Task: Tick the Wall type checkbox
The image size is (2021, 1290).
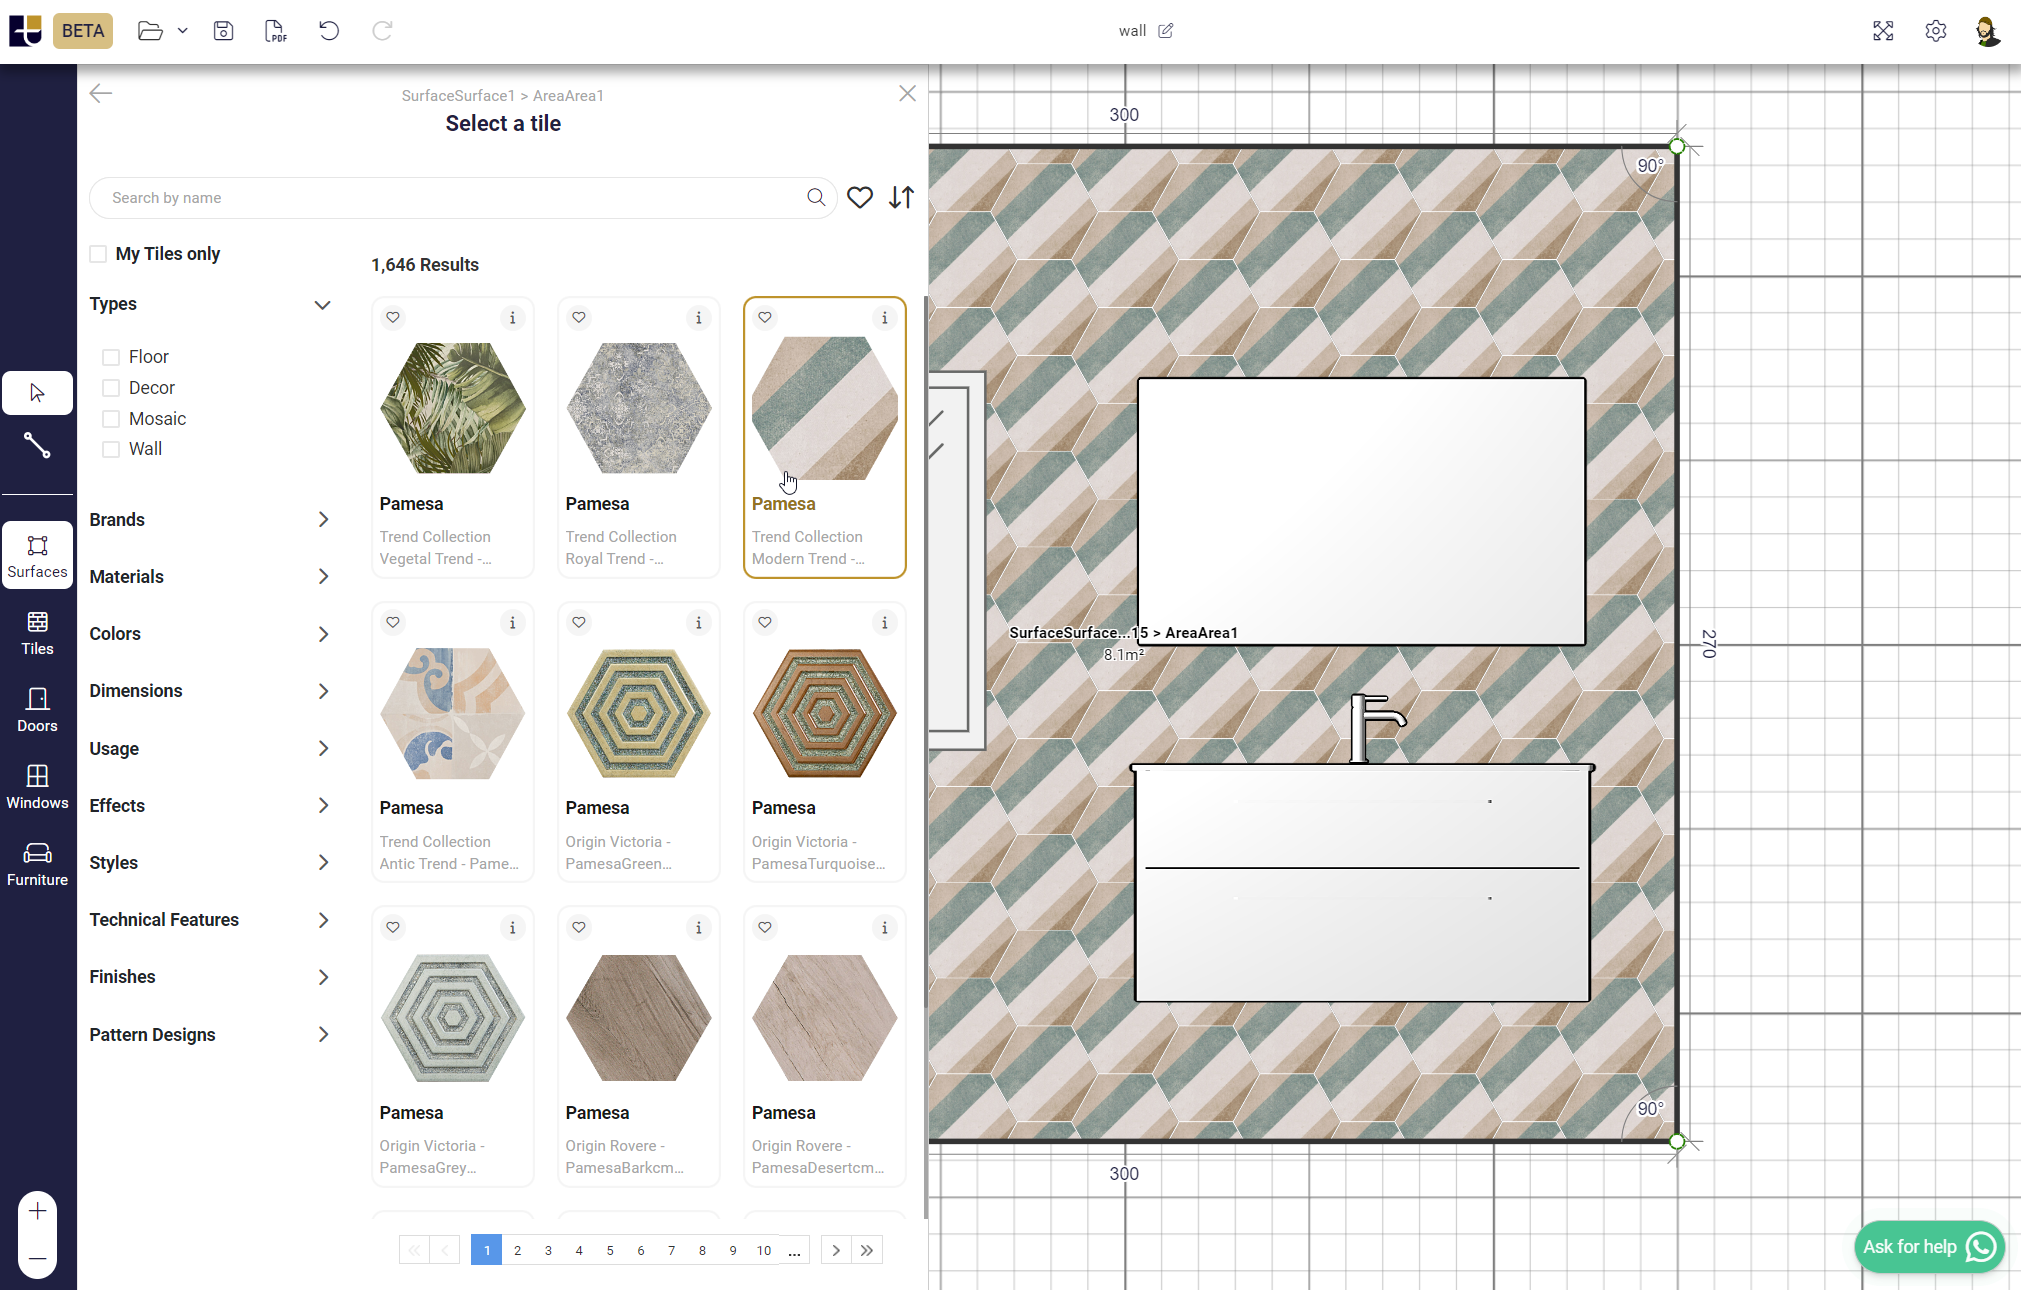Action: click(111, 450)
